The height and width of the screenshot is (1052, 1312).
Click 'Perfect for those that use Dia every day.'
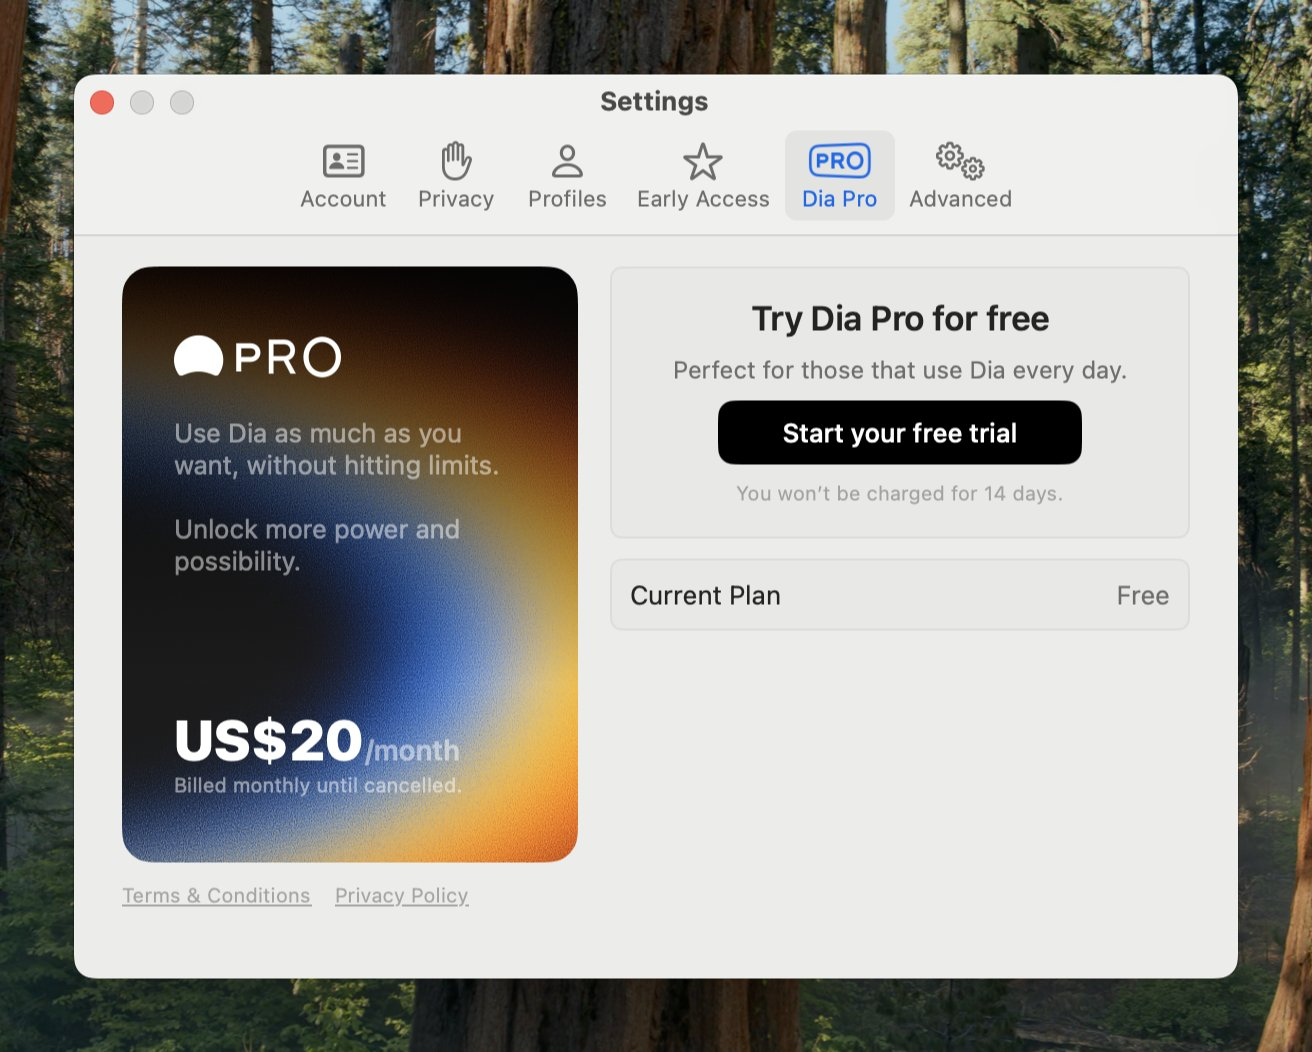pos(900,370)
